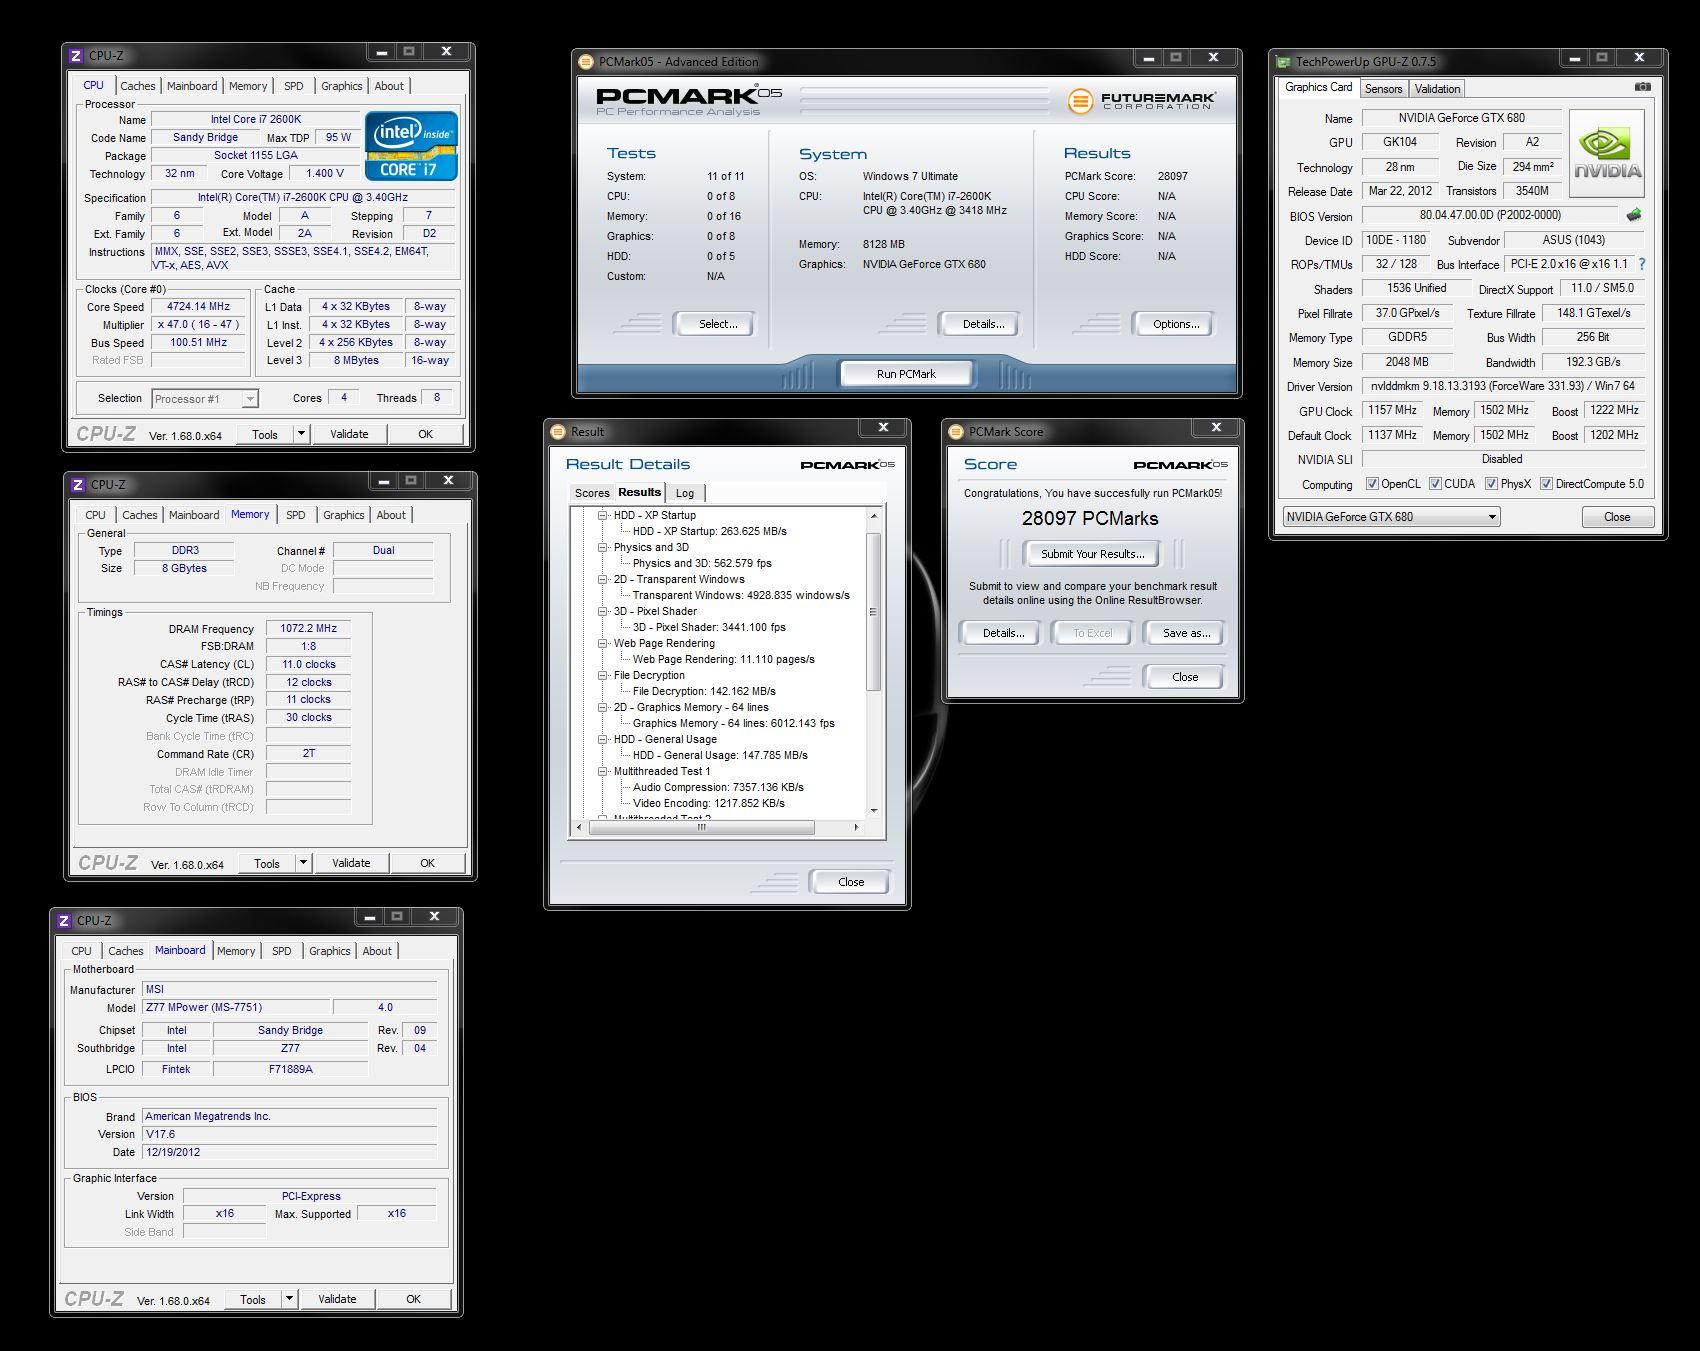Screen dimensions: 1700x1351
Task: Click the Tools button in top CPU-Z window
Action: click(x=265, y=434)
